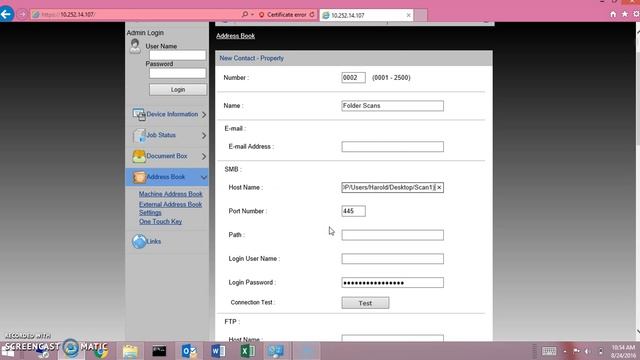Focus the Admin User Name field
640x360 pixels.
pyautogui.click(x=178, y=55)
